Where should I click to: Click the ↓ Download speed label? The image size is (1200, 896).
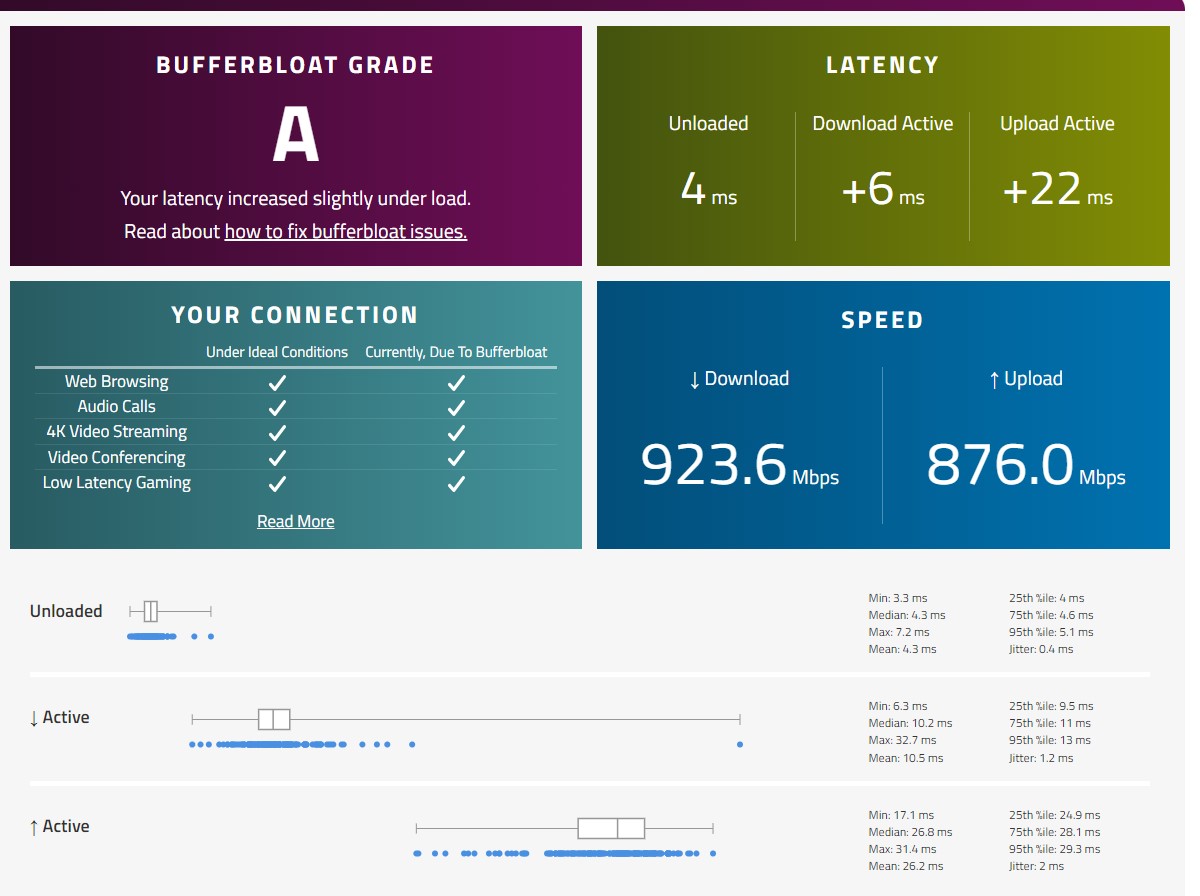739,379
